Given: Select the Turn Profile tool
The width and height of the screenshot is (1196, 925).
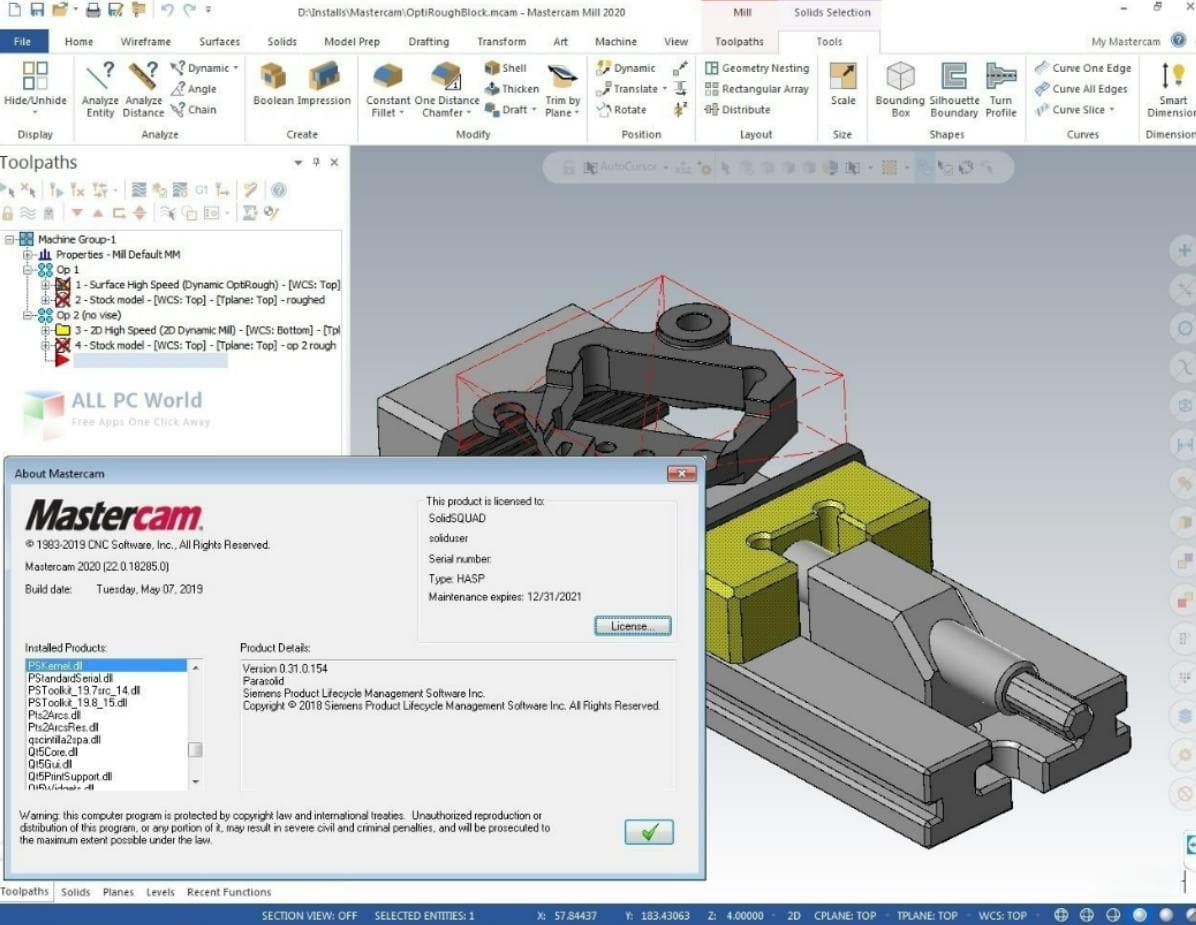Looking at the screenshot, I should click(x=1001, y=89).
